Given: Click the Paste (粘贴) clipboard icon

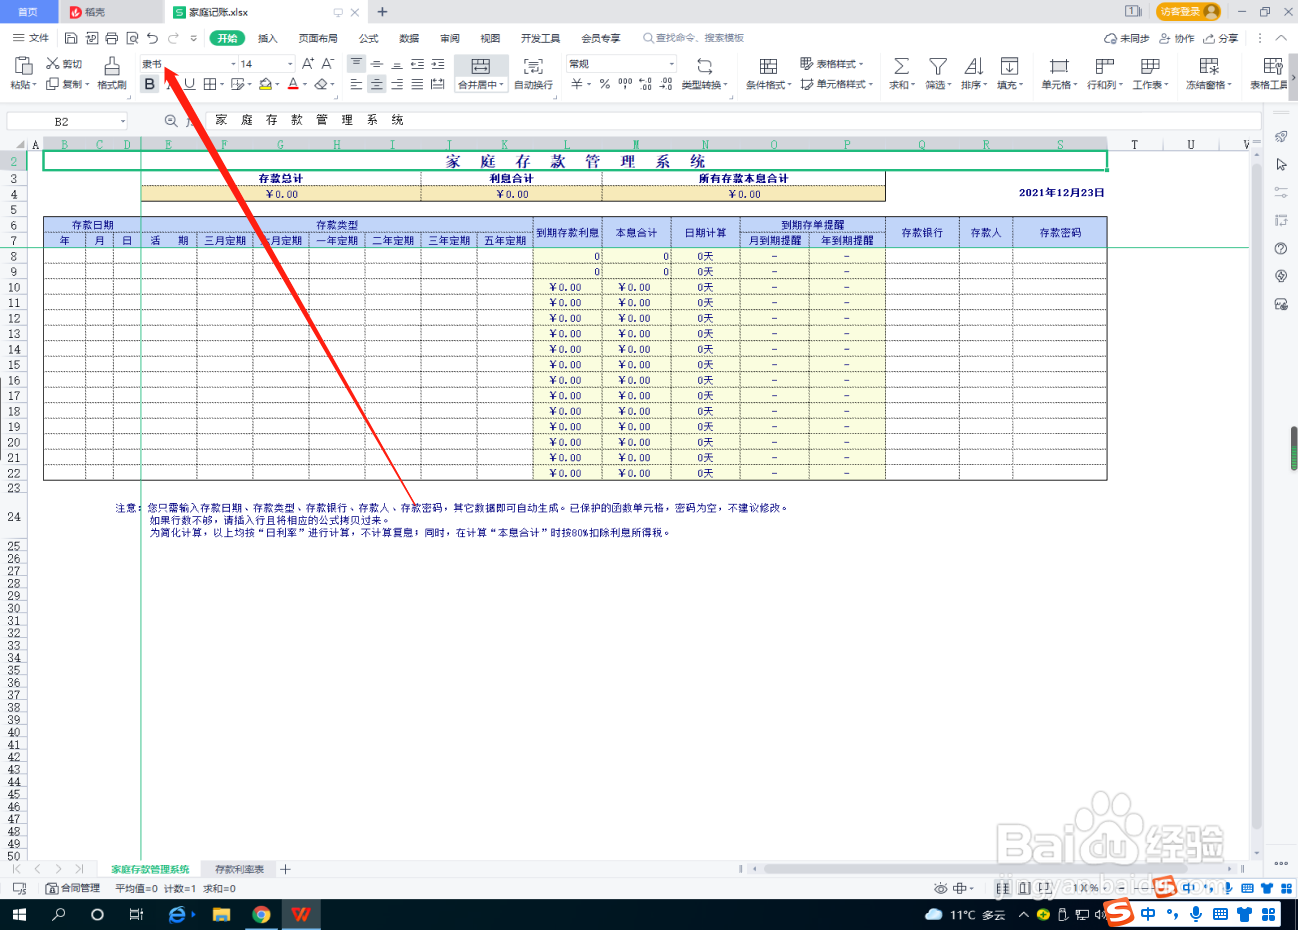Looking at the screenshot, I should pyautogui.click(x=23, y=66).
